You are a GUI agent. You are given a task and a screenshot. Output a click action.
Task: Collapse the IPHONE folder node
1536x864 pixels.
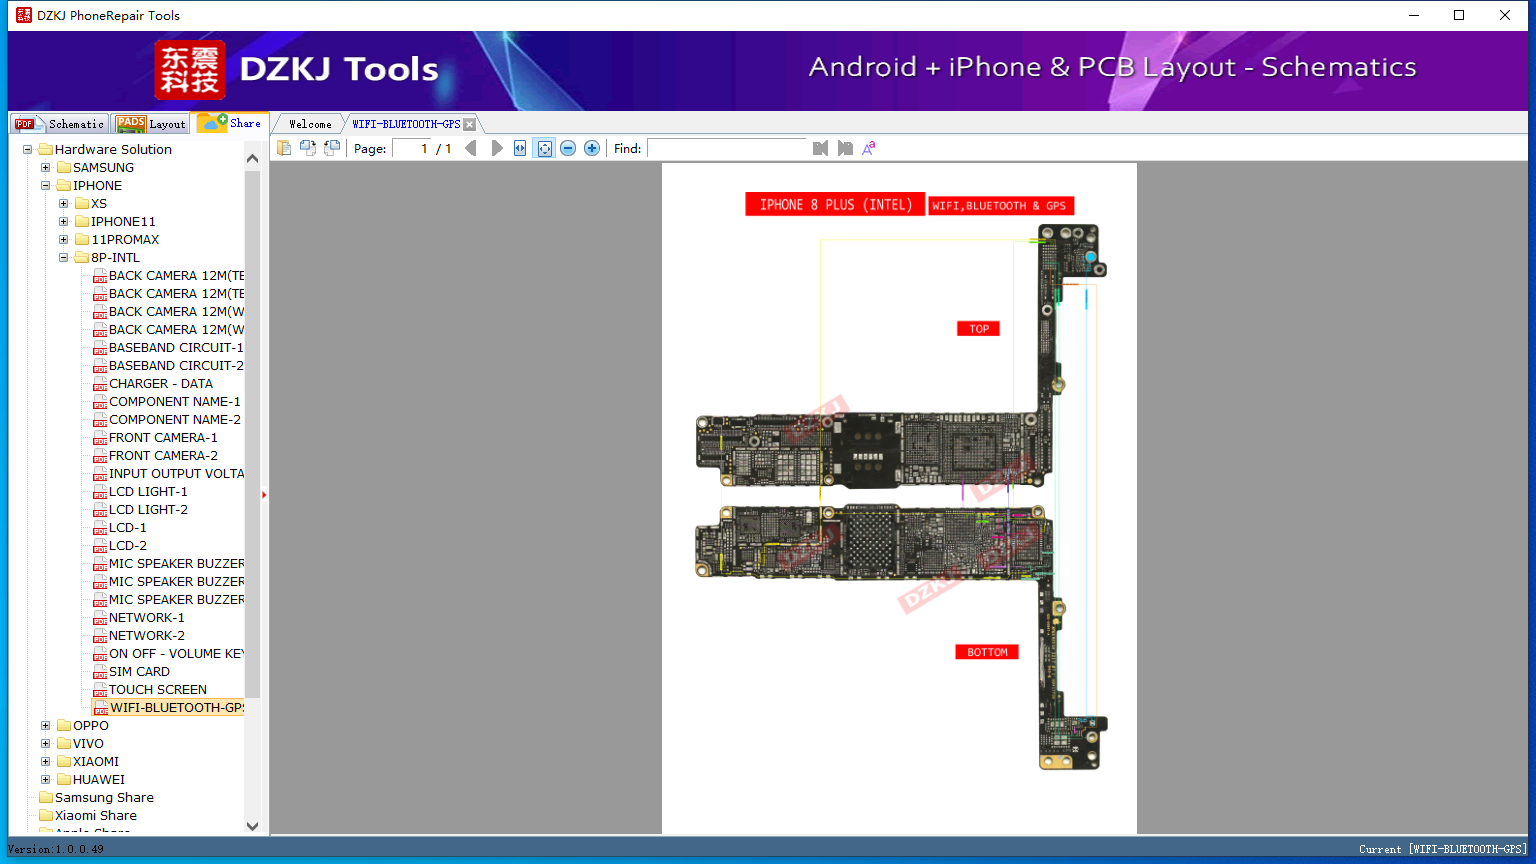pyautogui.click(x=46, y=186)
